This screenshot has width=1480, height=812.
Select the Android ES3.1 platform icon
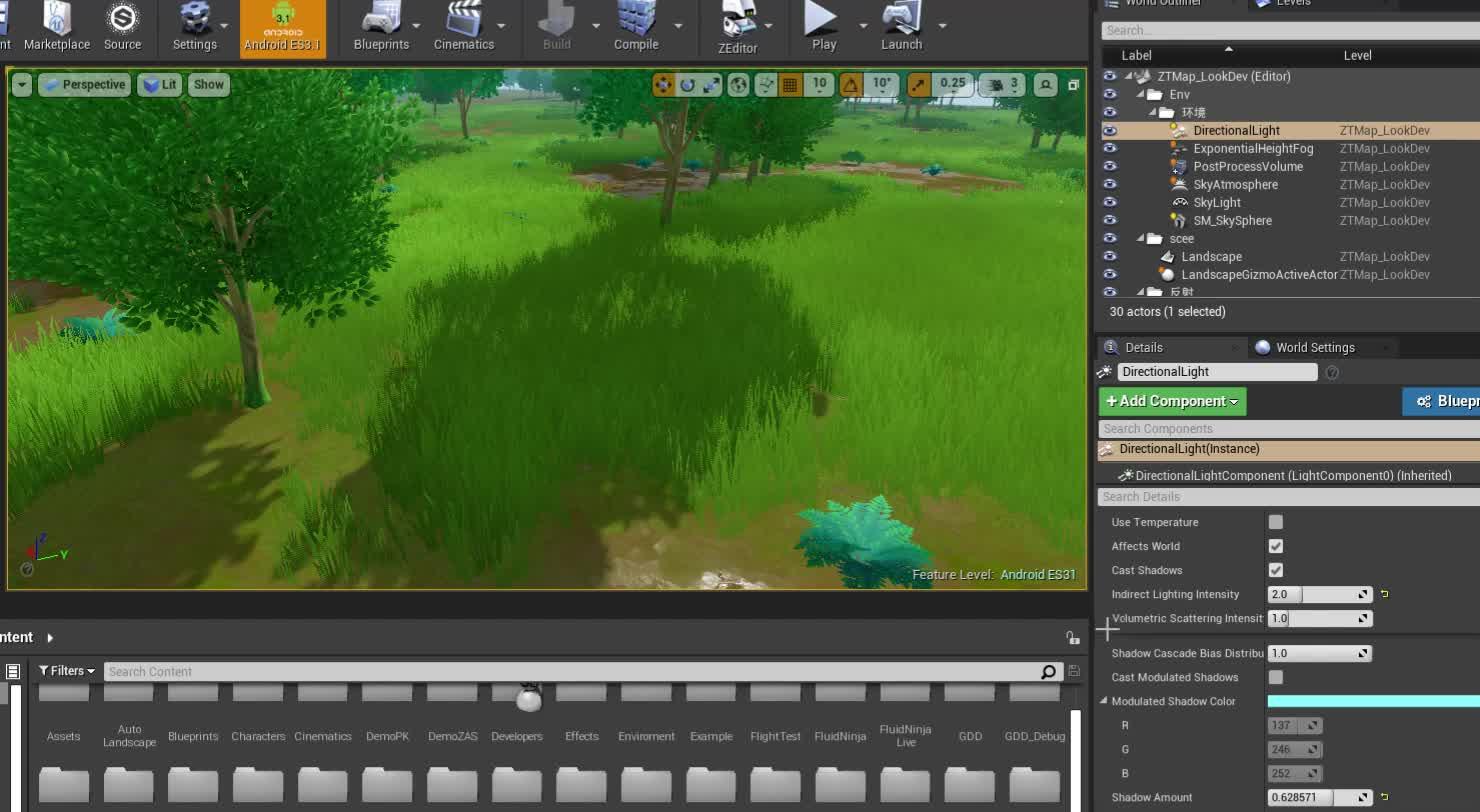coord(283,27)
